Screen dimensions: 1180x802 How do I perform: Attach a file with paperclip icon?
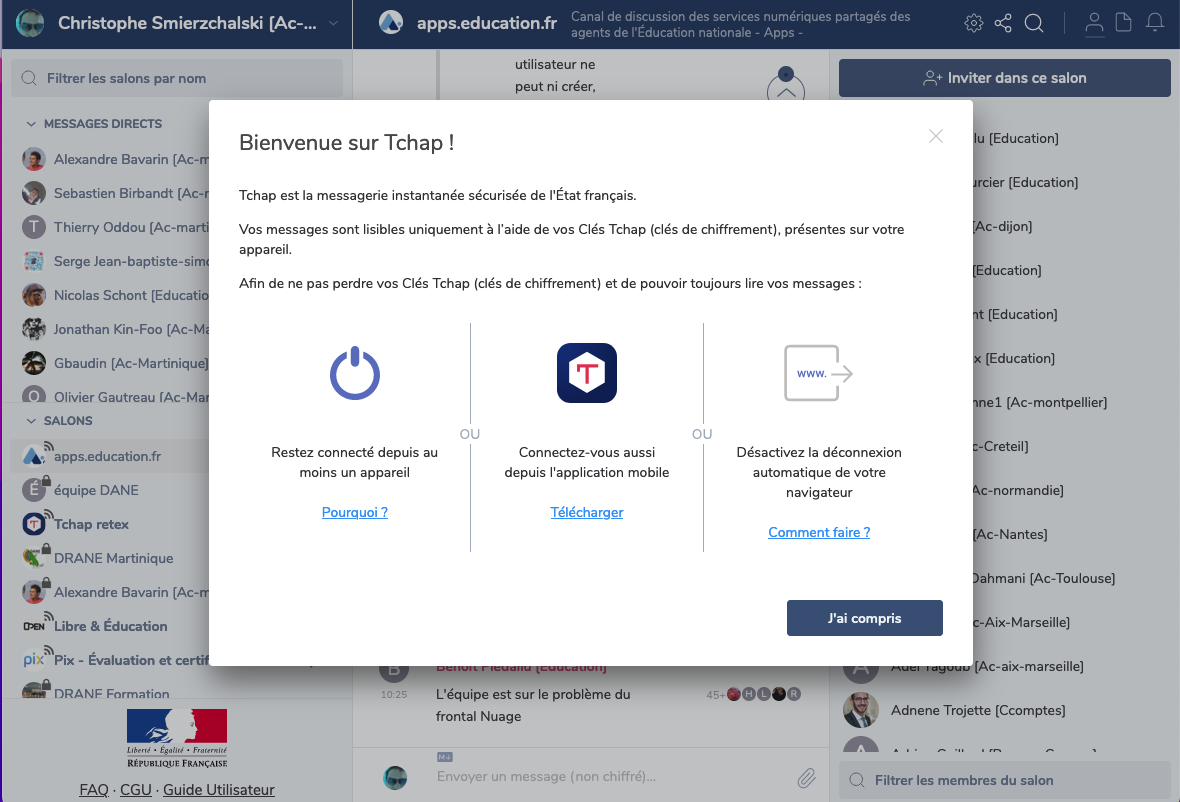coord(806,777)
